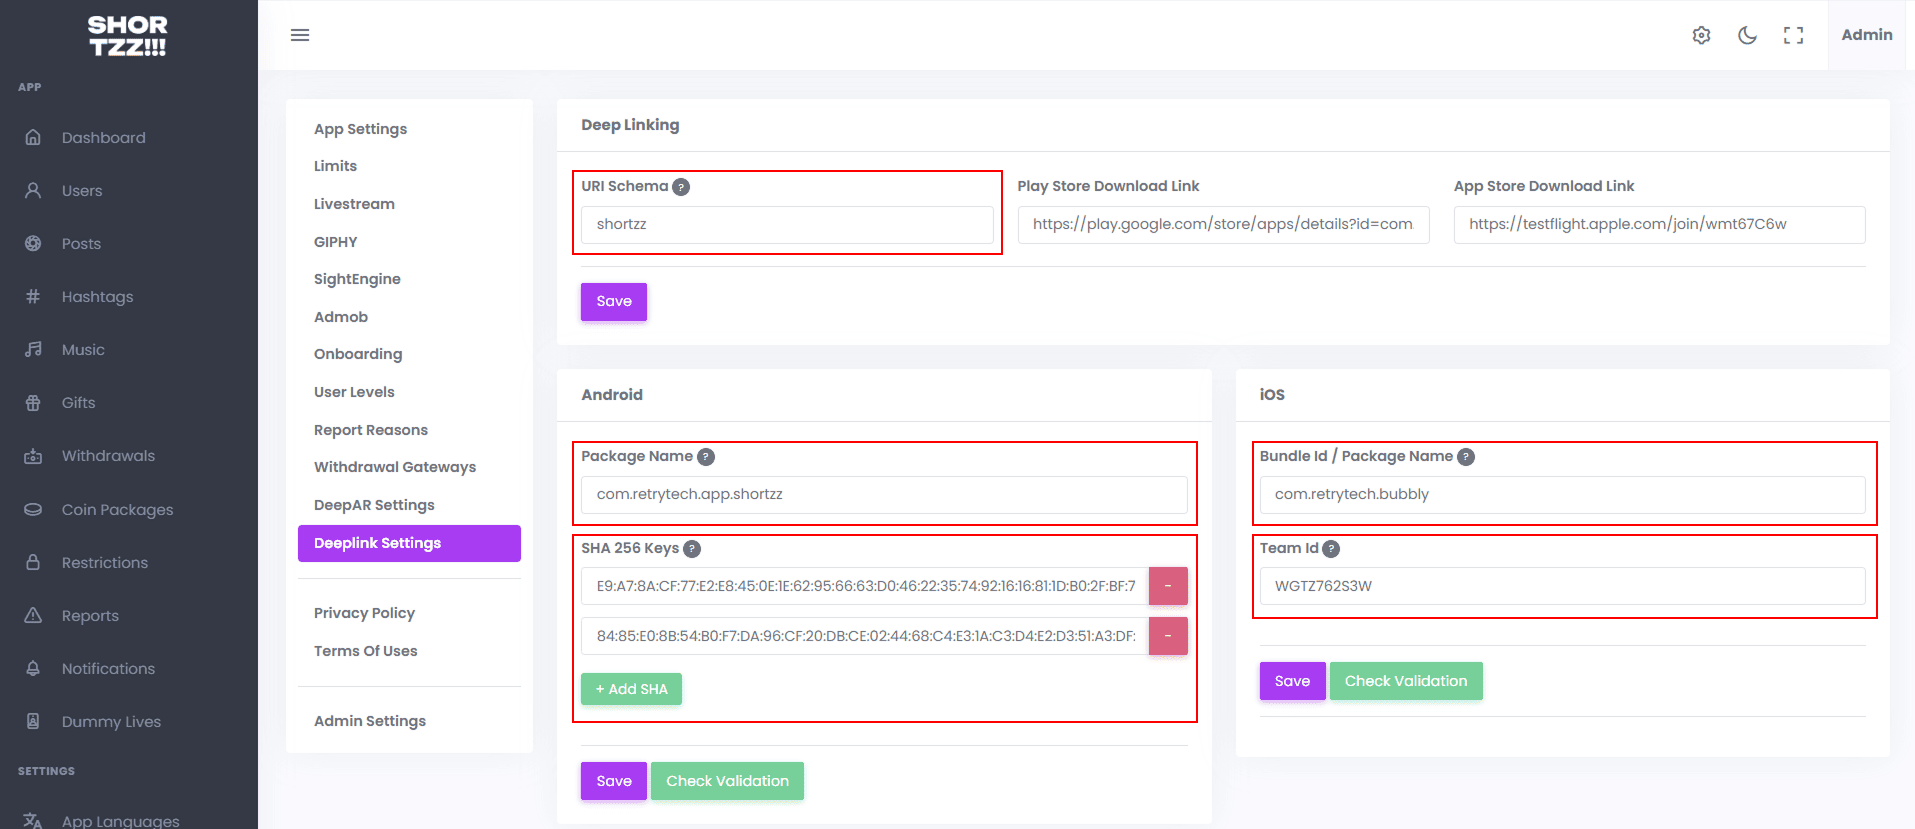Click the URI Schema help icon

click(x=681, y=187)
